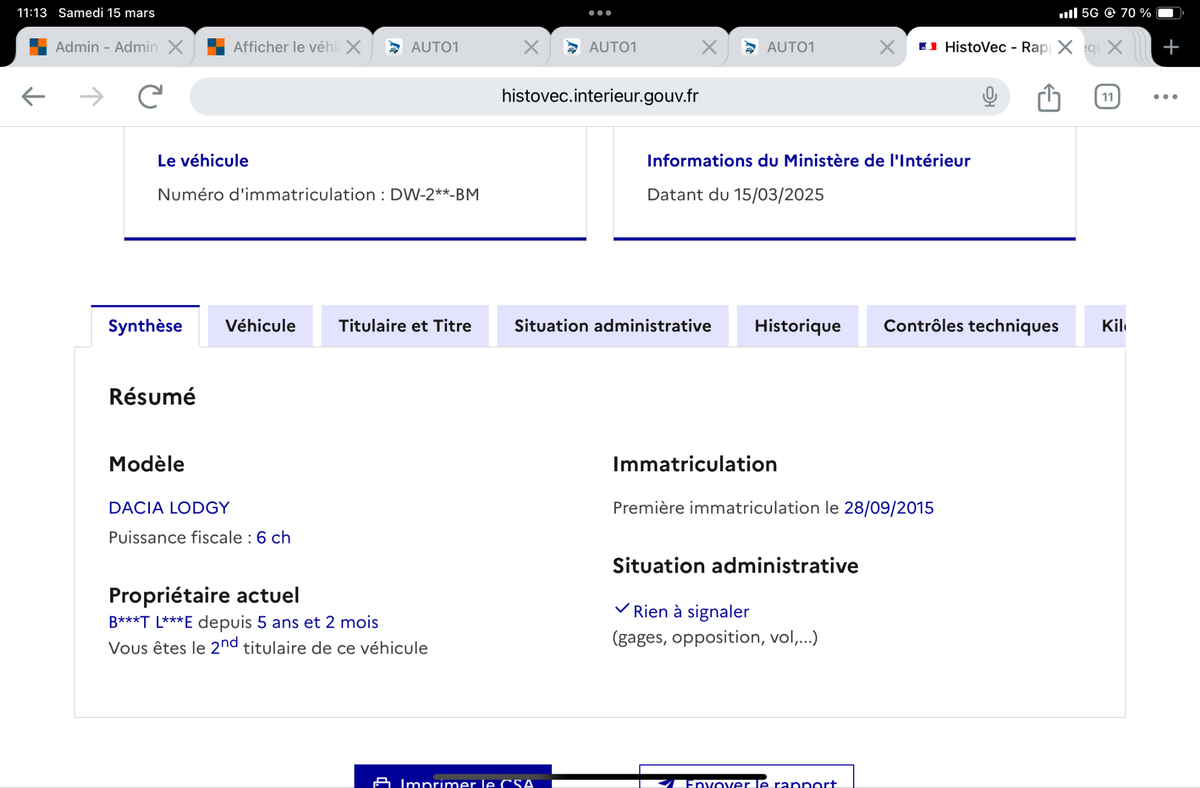Open the Historique tab

click(798, 326)
